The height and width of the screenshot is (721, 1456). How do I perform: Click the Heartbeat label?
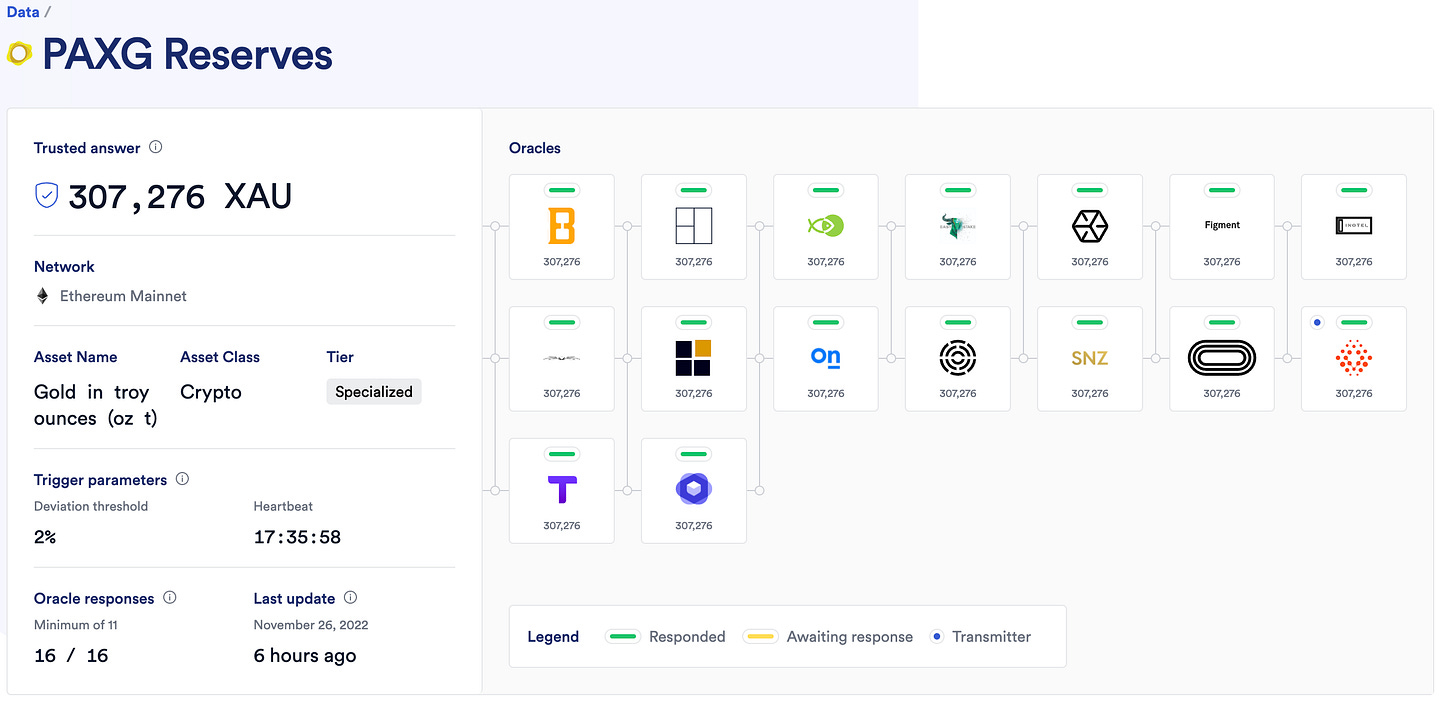283,506
